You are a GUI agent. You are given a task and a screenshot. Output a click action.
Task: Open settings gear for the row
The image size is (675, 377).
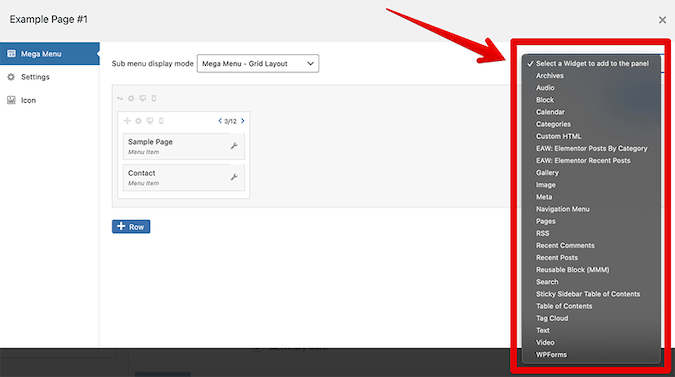[131, 98]
